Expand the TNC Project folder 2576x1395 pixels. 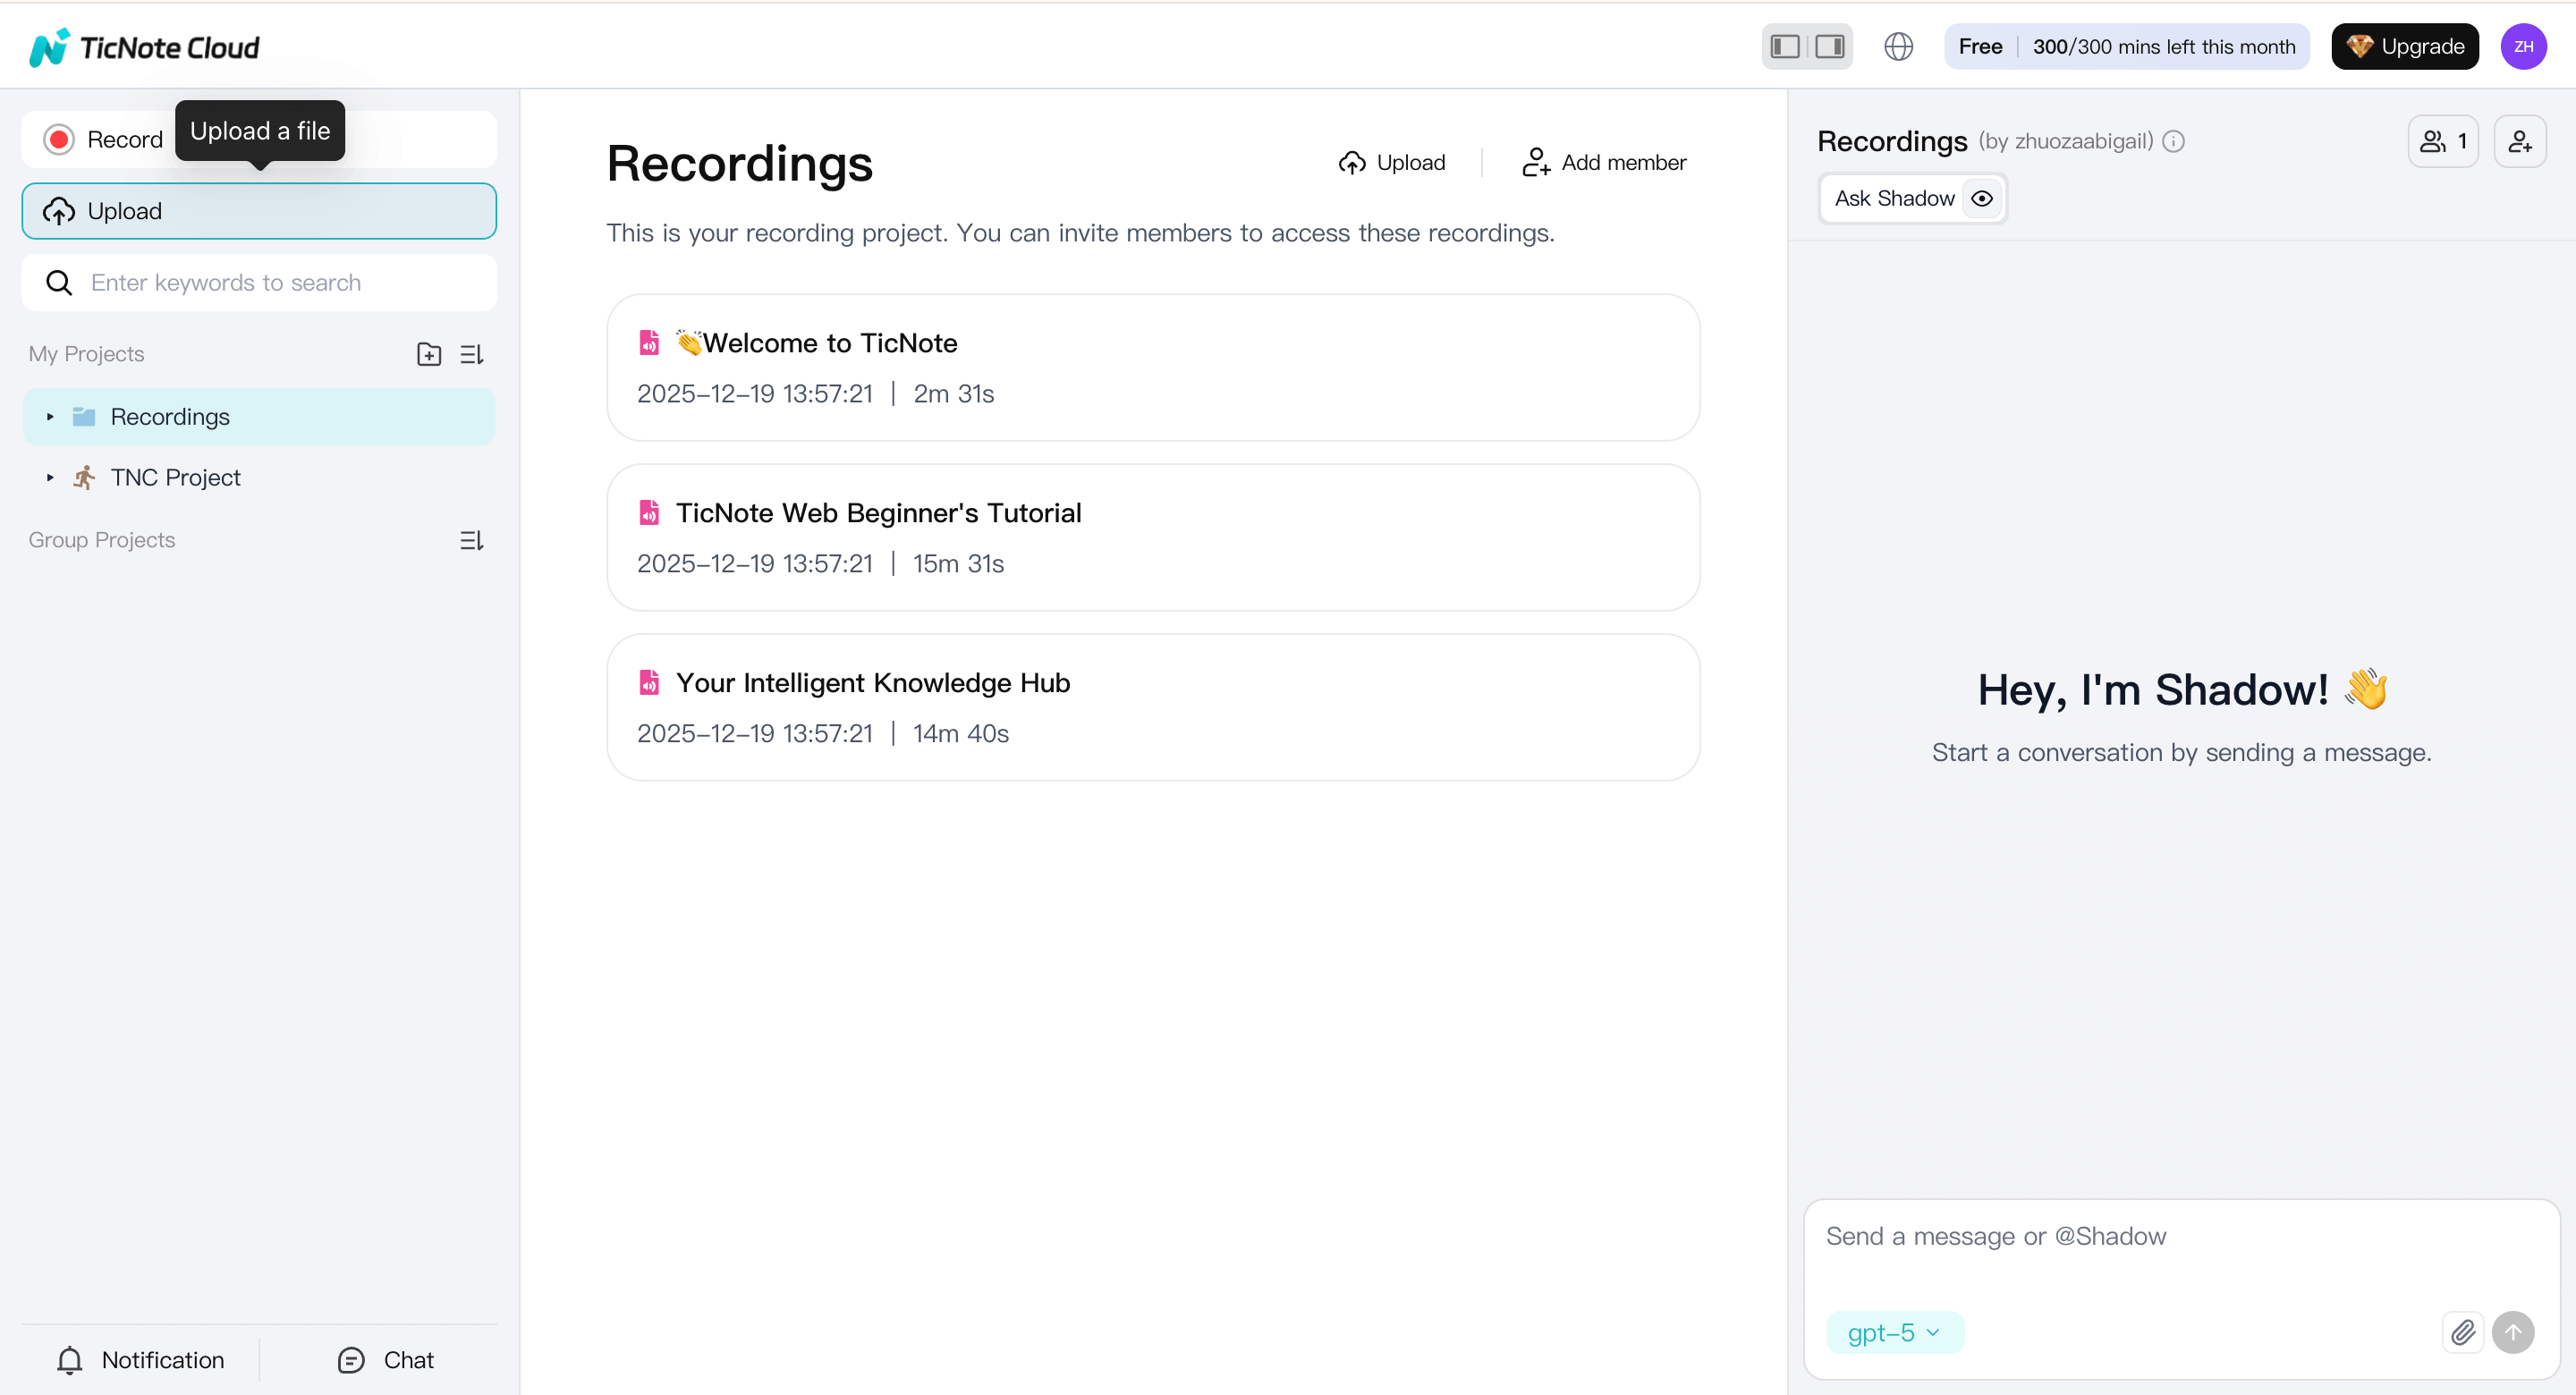[x=50, y=478]
